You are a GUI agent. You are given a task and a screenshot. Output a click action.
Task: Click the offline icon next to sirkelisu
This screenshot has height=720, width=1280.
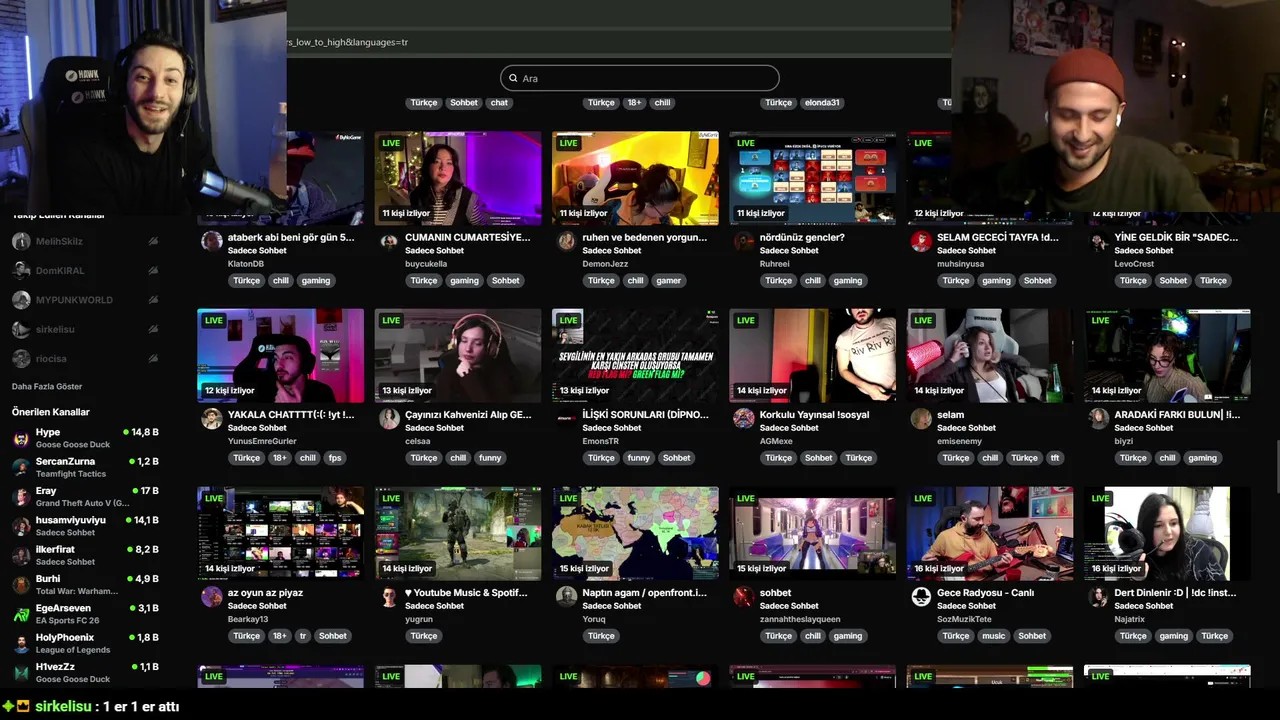tap(153, 329)
